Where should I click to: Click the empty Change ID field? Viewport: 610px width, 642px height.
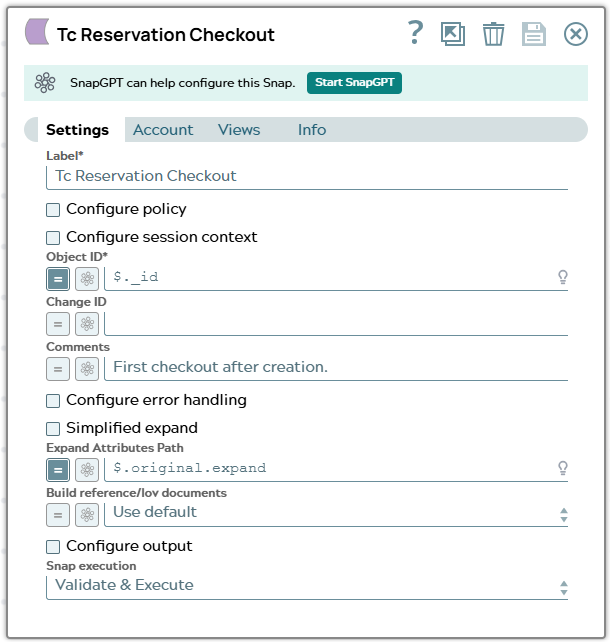pos(336,323)
